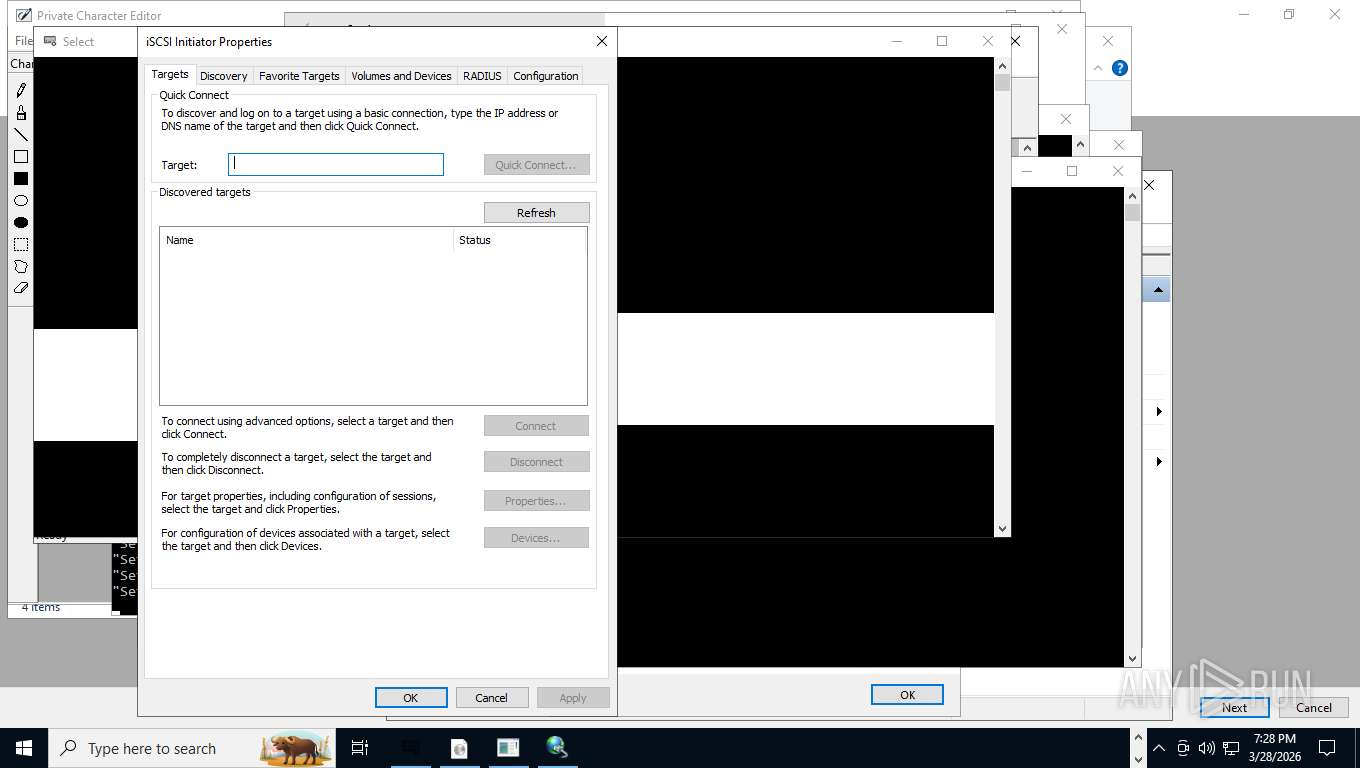Click the Target input field
This screenshot has height=768, width=1360.
click(x=336, y=164)
